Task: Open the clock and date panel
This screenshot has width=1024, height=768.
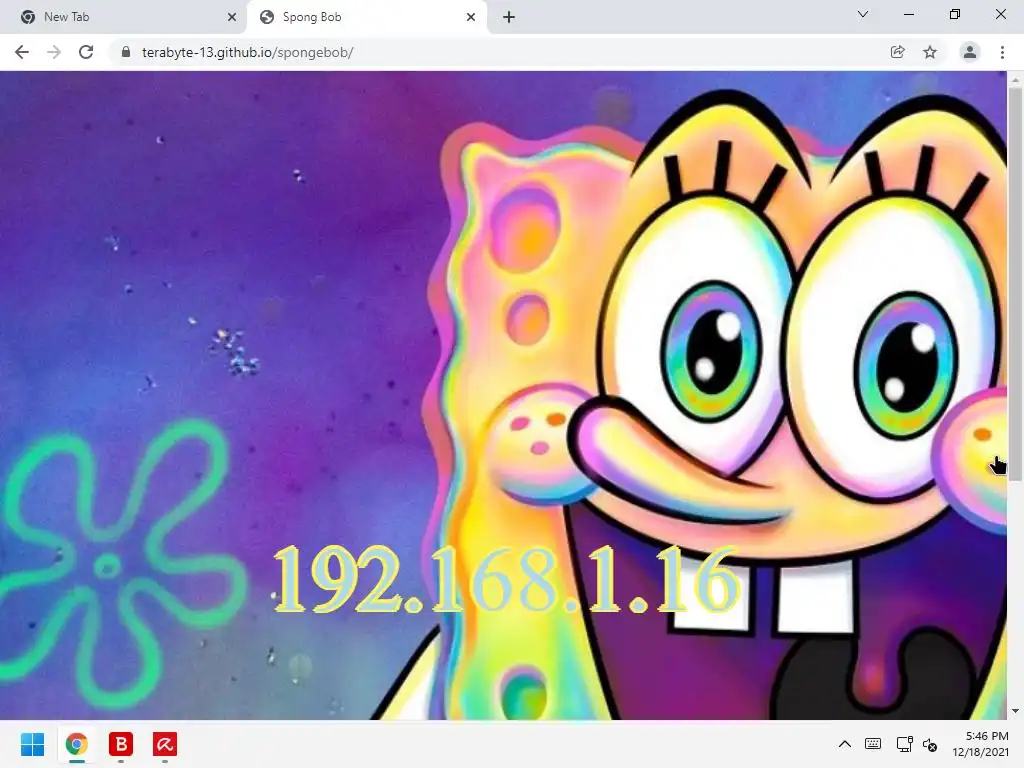Action: (x=980, y=744)
